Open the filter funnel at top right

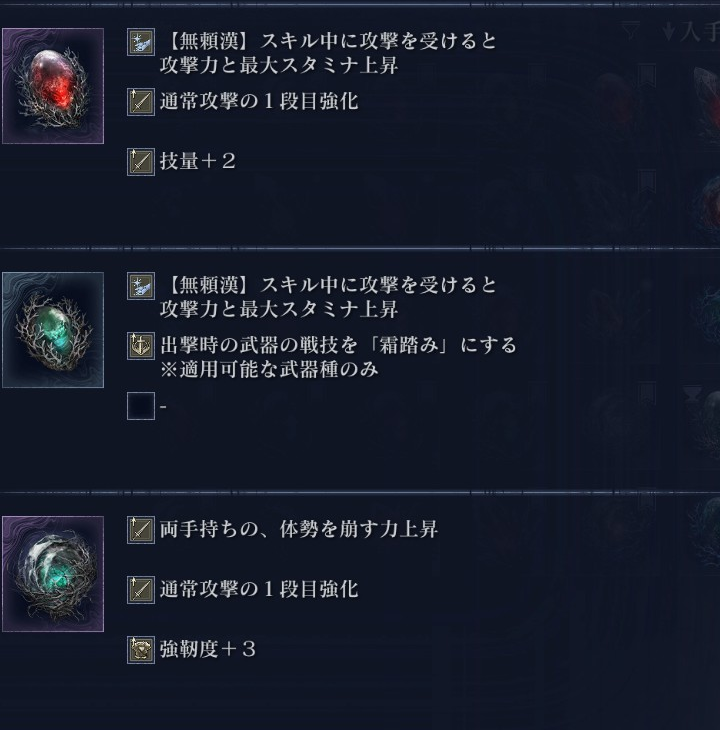pos(632,31)
